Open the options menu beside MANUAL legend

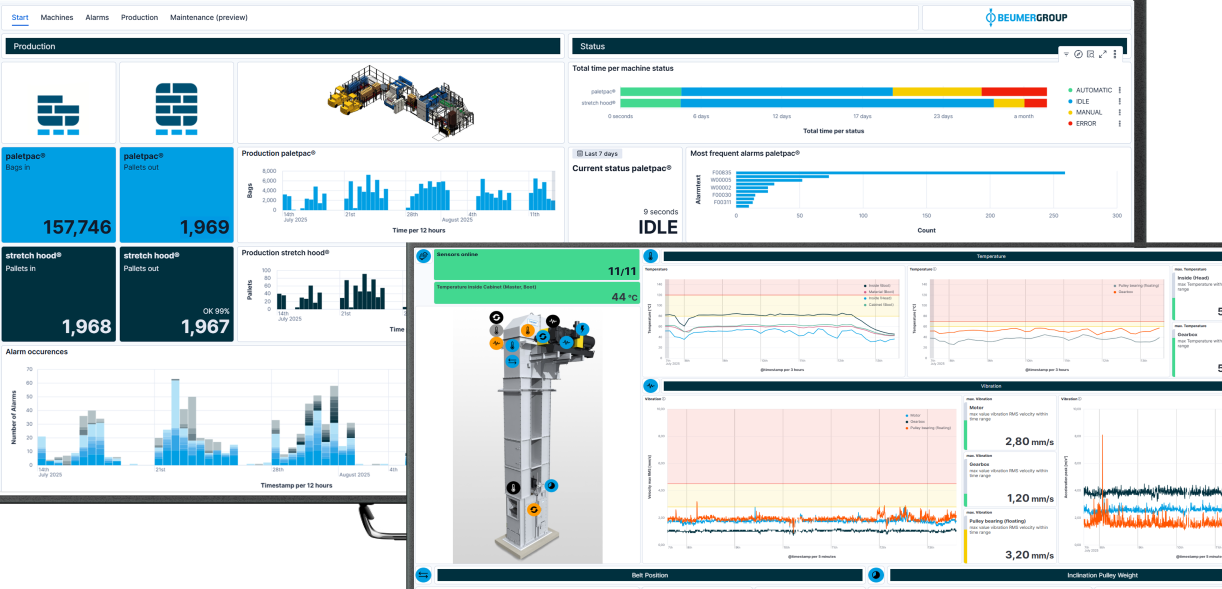(x=1120, y=112)
